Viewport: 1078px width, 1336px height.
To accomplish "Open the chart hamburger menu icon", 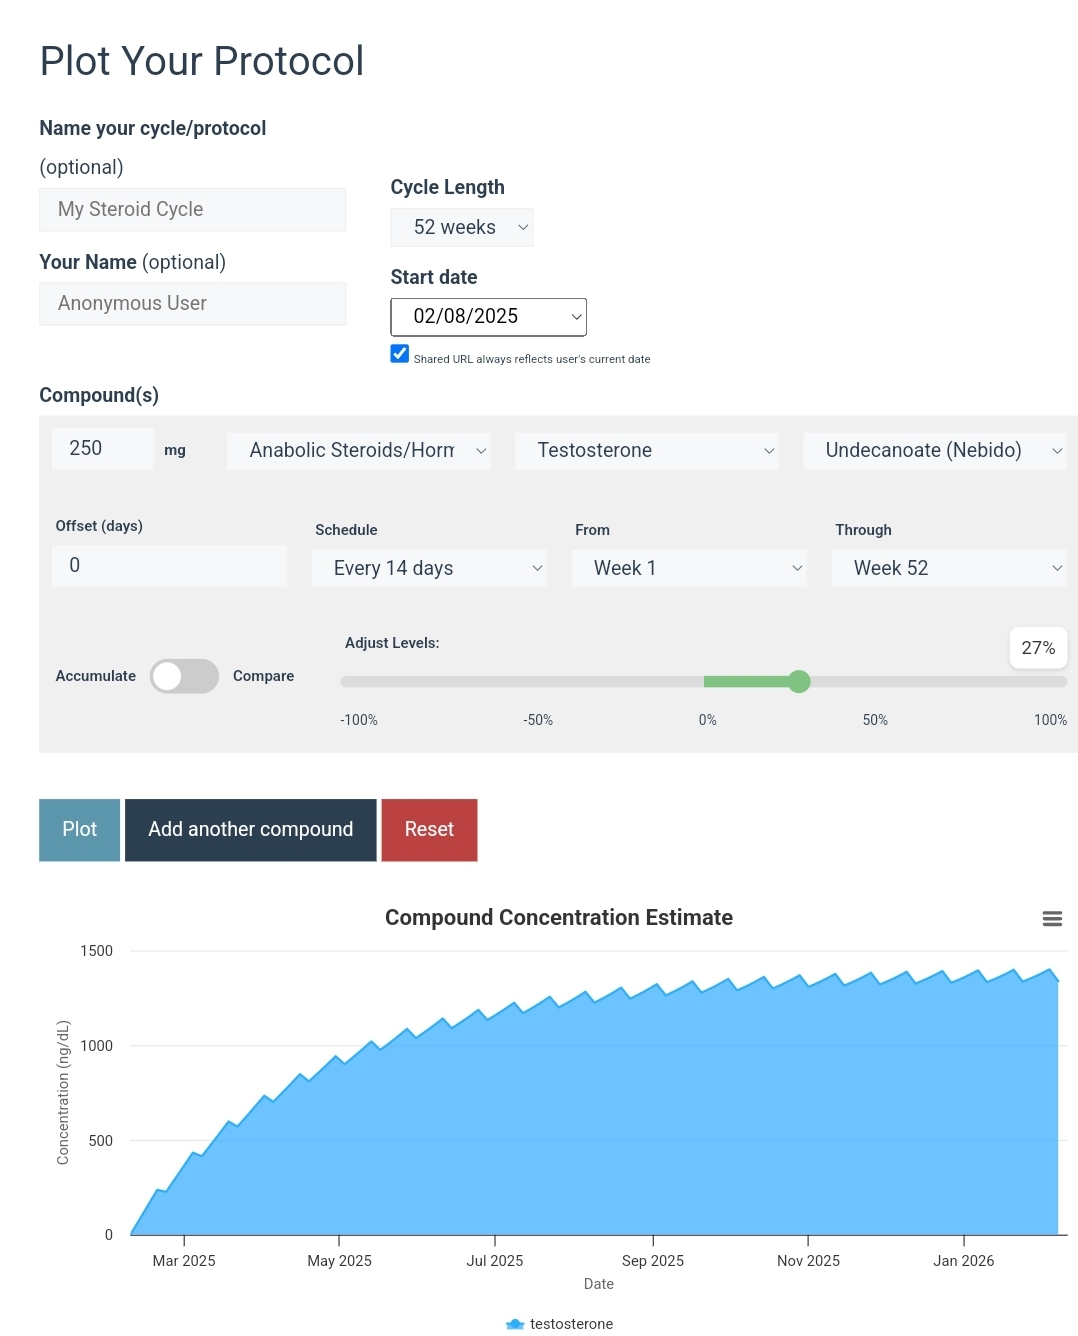I will click(1051, 919).
